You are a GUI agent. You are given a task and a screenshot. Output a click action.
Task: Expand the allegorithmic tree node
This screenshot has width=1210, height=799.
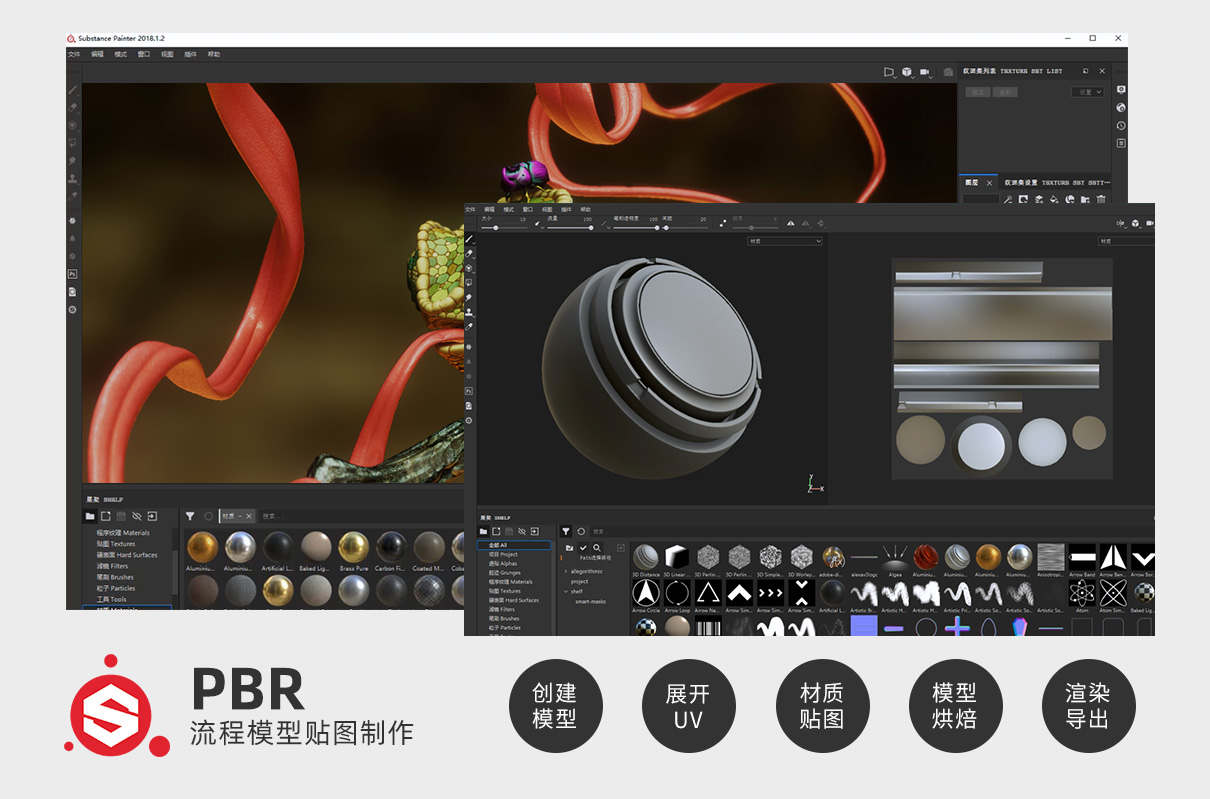566,571
